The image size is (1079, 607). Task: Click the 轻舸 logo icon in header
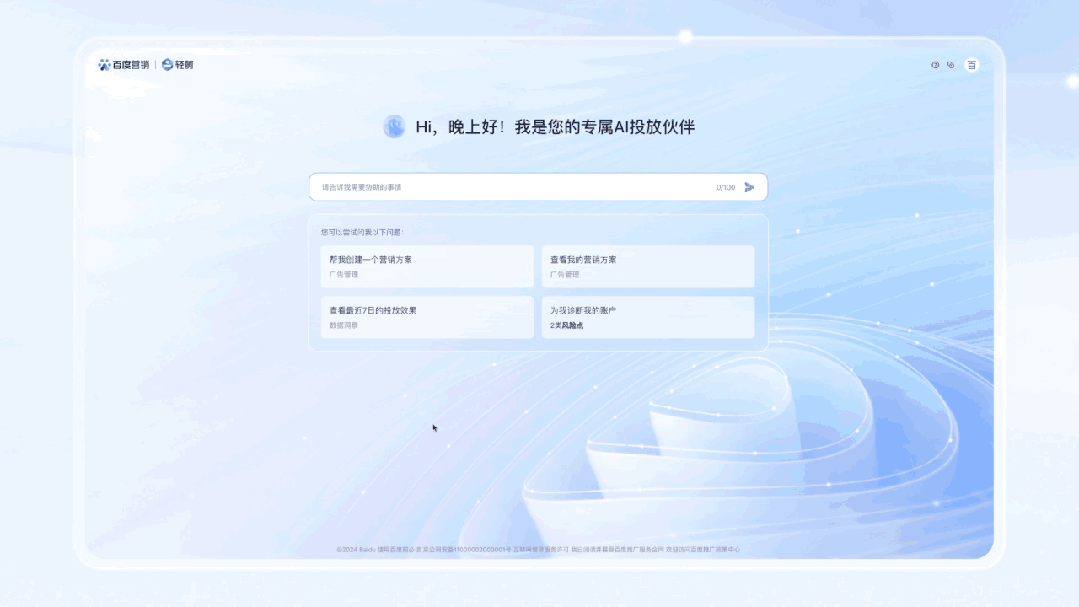point(169,64)
